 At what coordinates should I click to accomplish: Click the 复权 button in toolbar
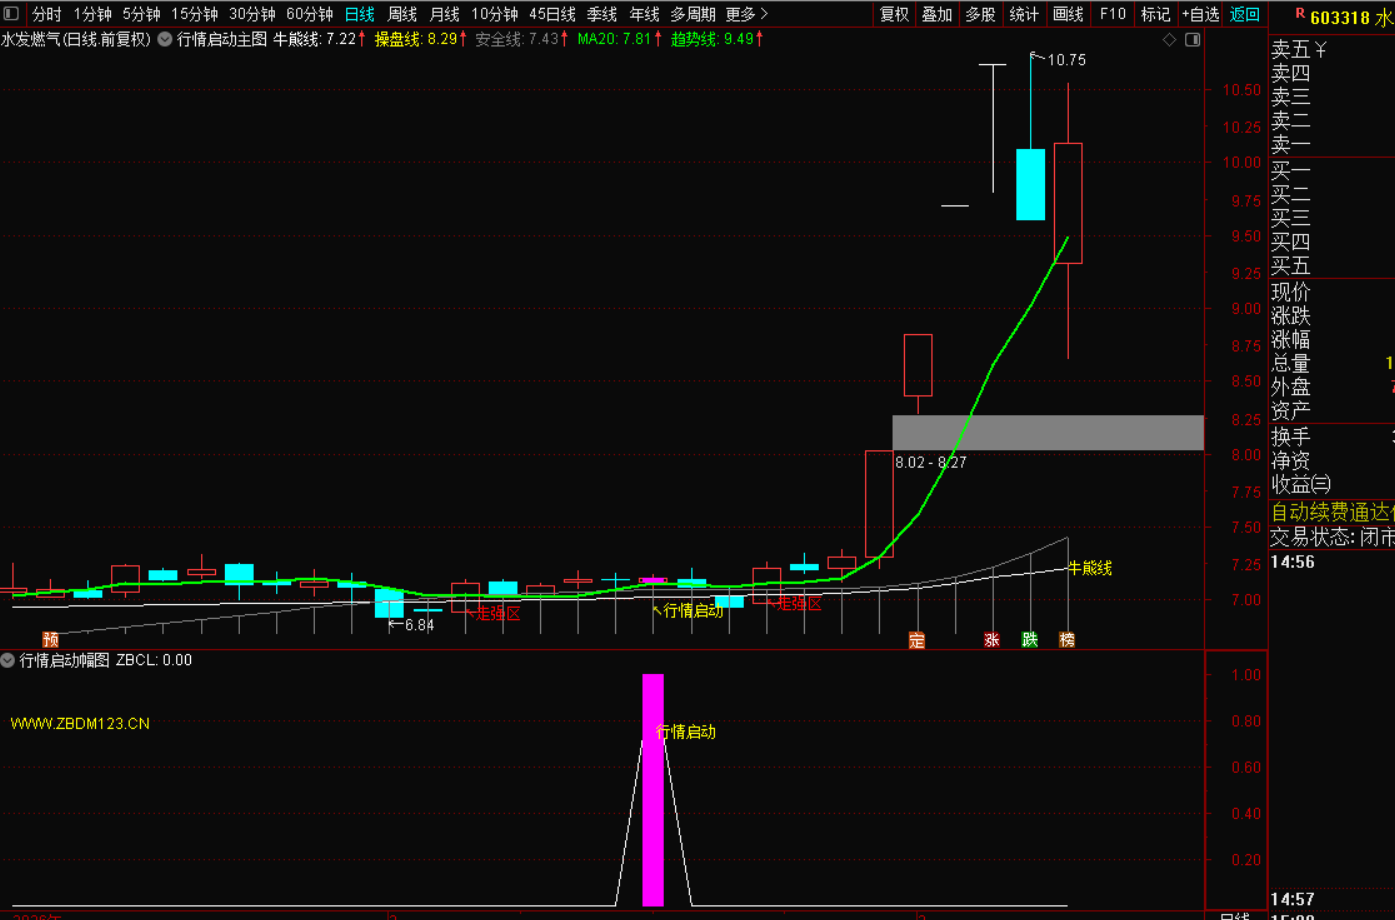pyautogui.click(x=894, y=14)
